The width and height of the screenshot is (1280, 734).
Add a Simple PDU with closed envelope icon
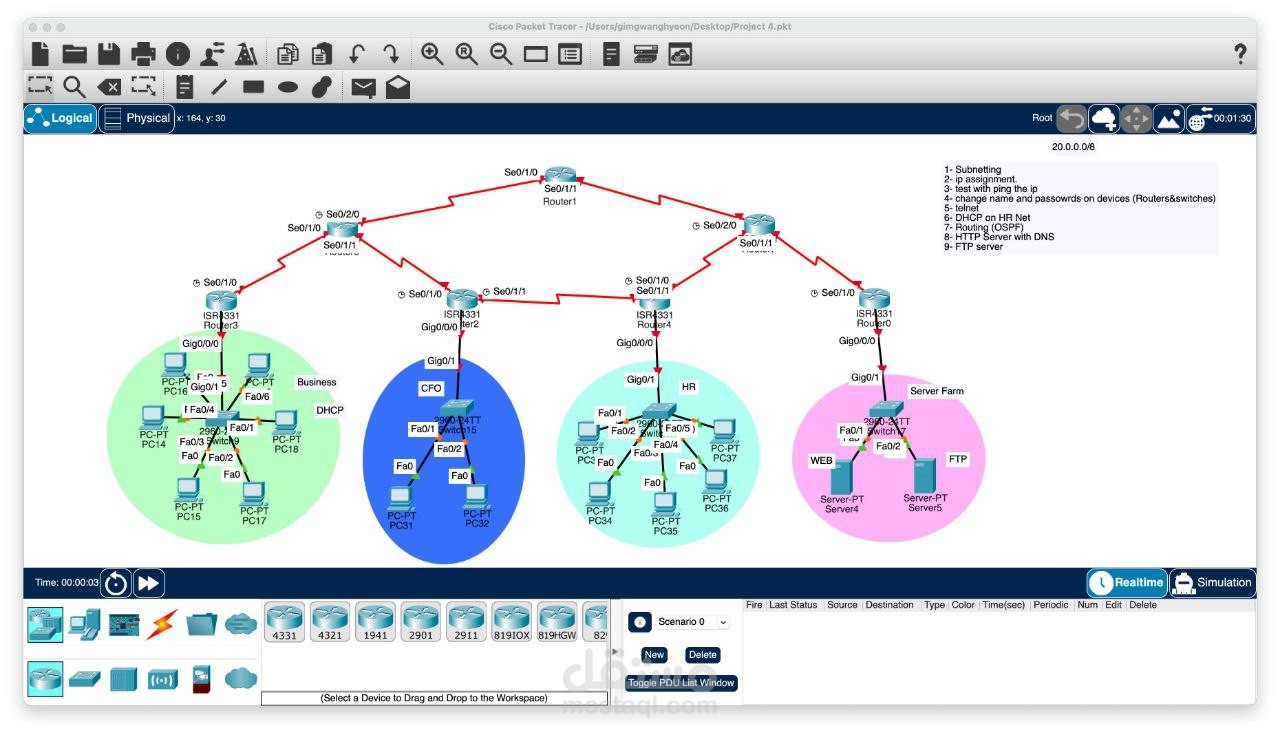click(x=363, y=88)
